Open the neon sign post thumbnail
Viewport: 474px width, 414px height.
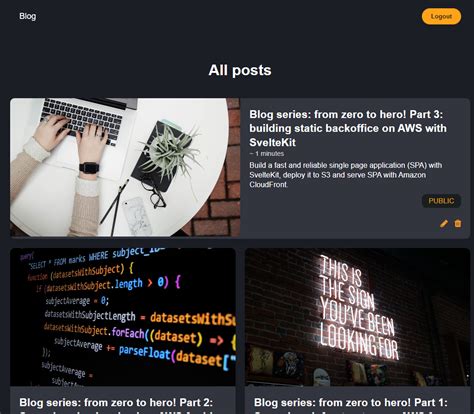pyautogui.click(x=357, y=317)
